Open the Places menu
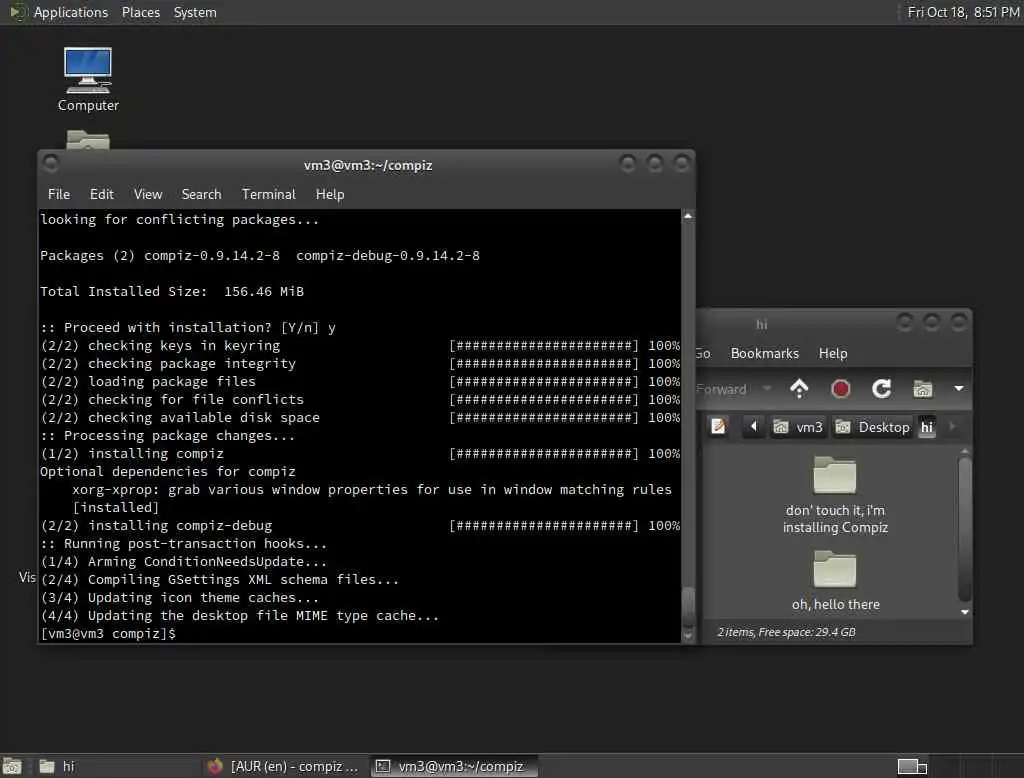The image size is (1024, 778). click(x=140, y=12)
